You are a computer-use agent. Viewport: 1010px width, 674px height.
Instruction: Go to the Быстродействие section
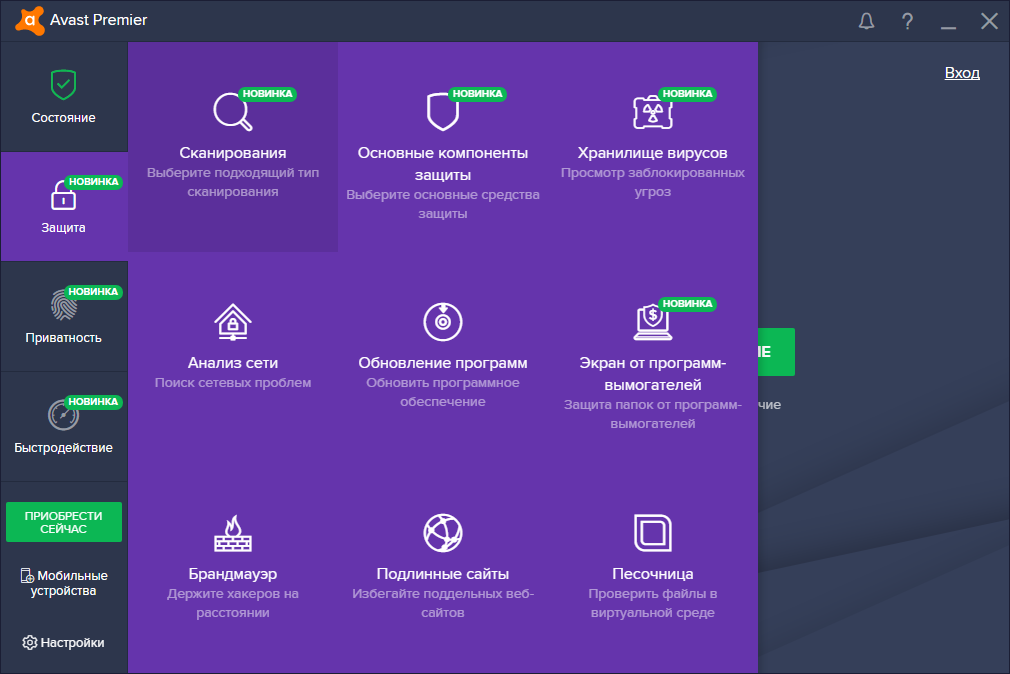click(64, 427)
